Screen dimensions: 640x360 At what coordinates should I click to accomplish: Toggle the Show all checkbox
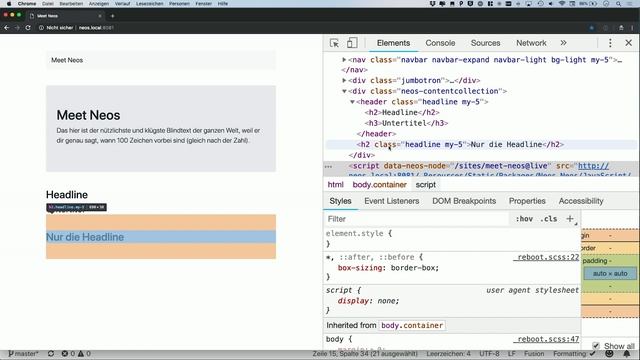596,346
